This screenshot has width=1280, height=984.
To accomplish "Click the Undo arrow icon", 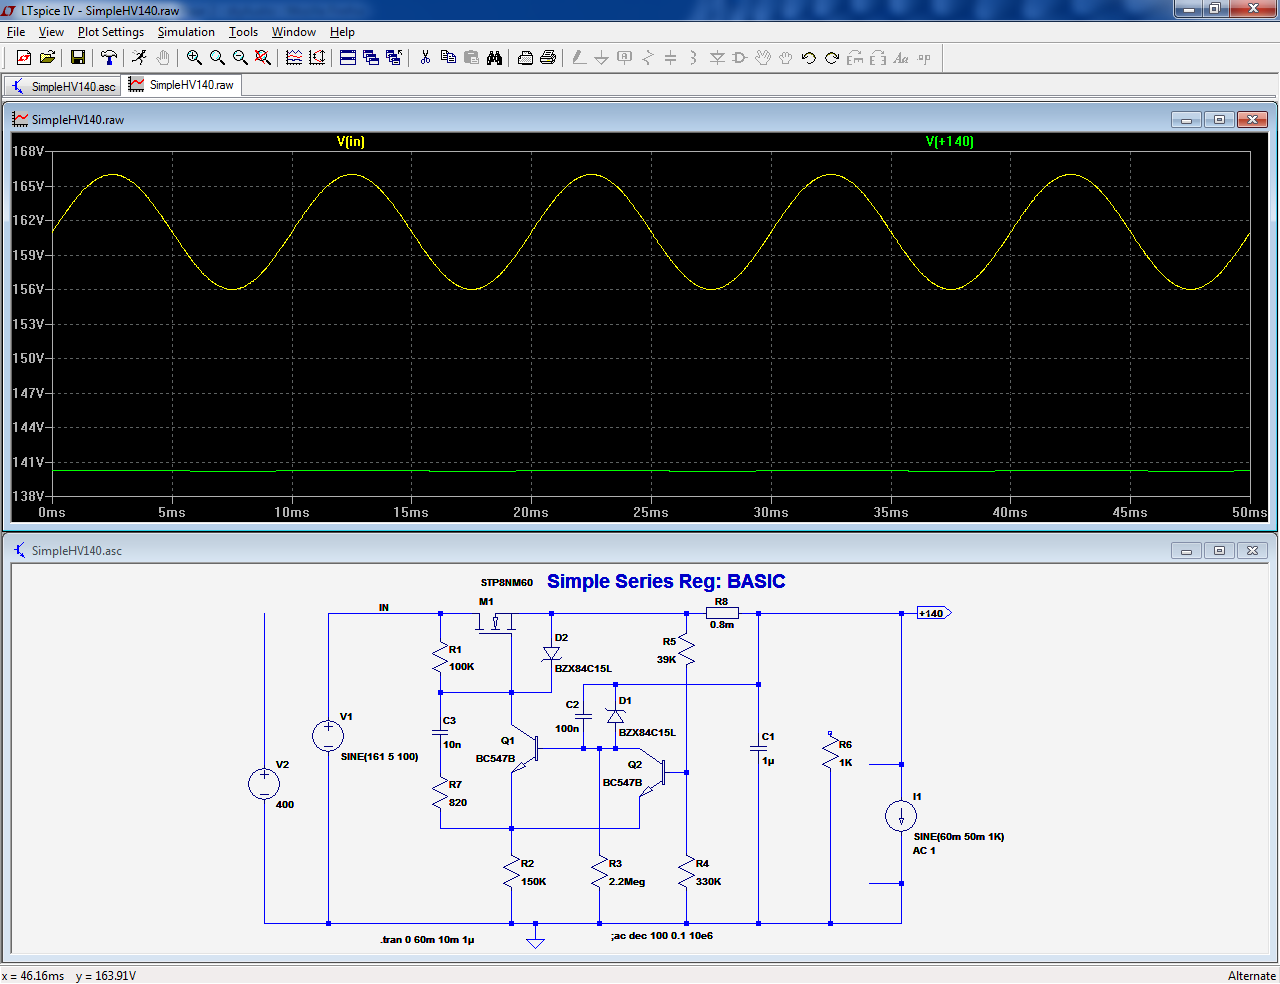I will coord(809,58).
